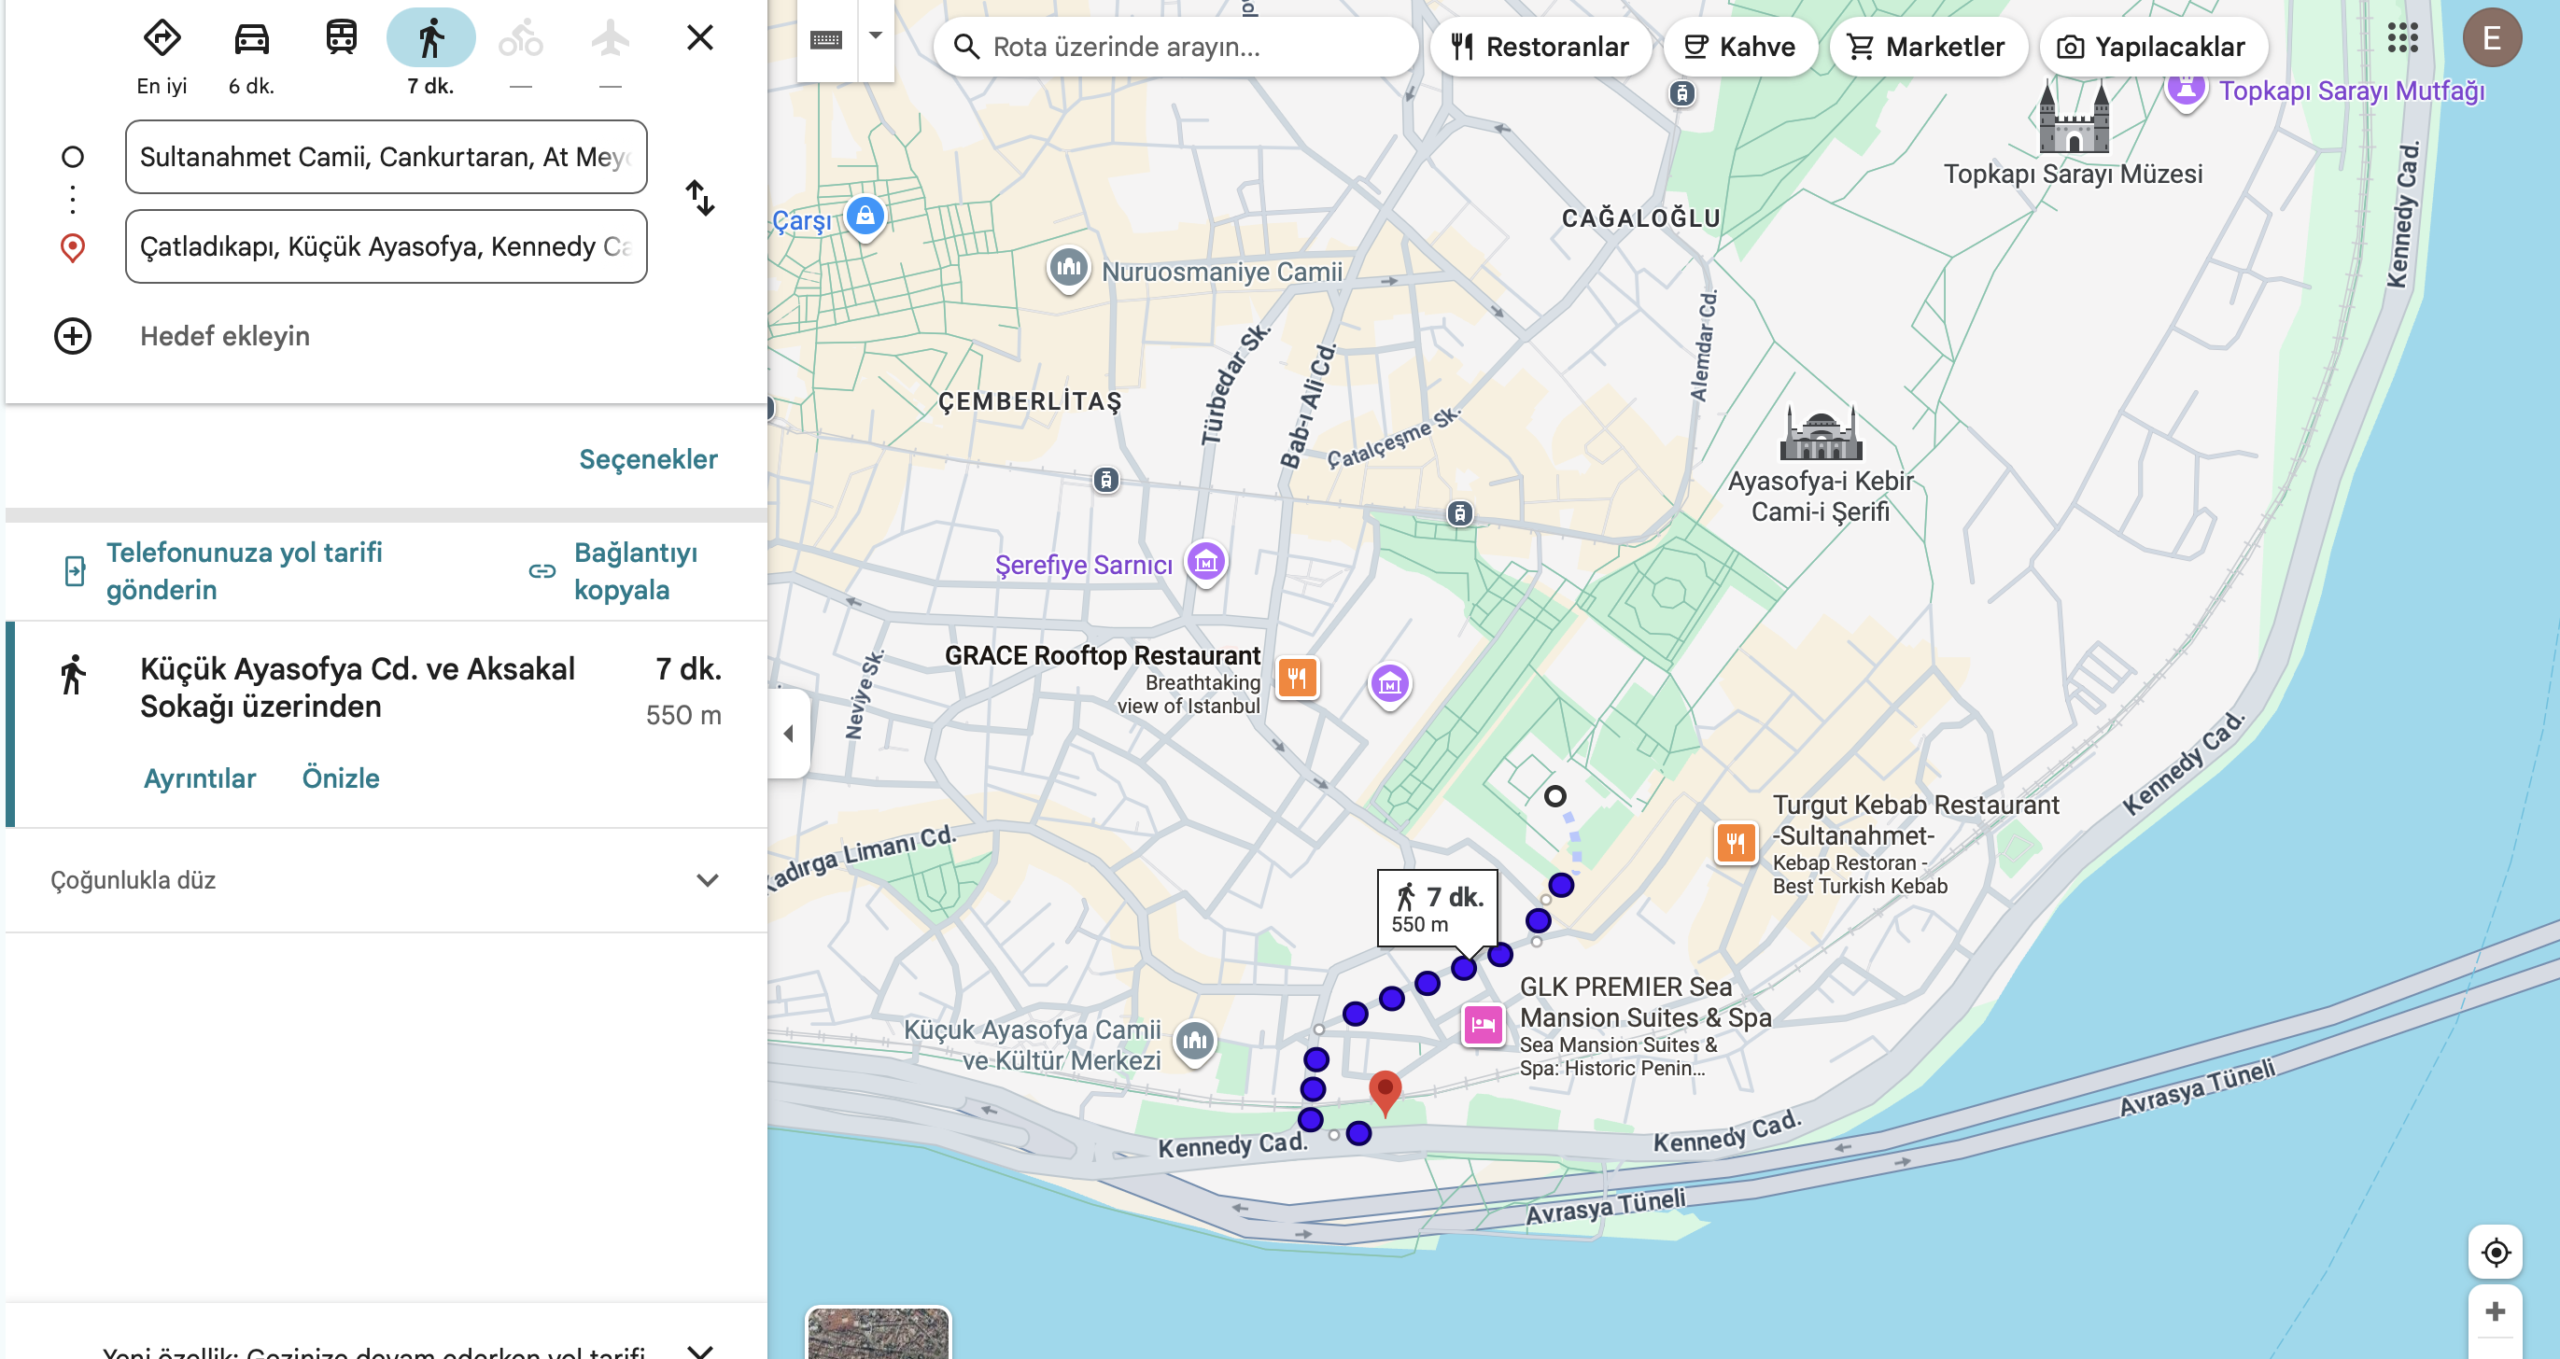This screenshot has width=2560, height=1359.
Task: Open Ayrıntılar route details
Action: (x=200, y=778)
